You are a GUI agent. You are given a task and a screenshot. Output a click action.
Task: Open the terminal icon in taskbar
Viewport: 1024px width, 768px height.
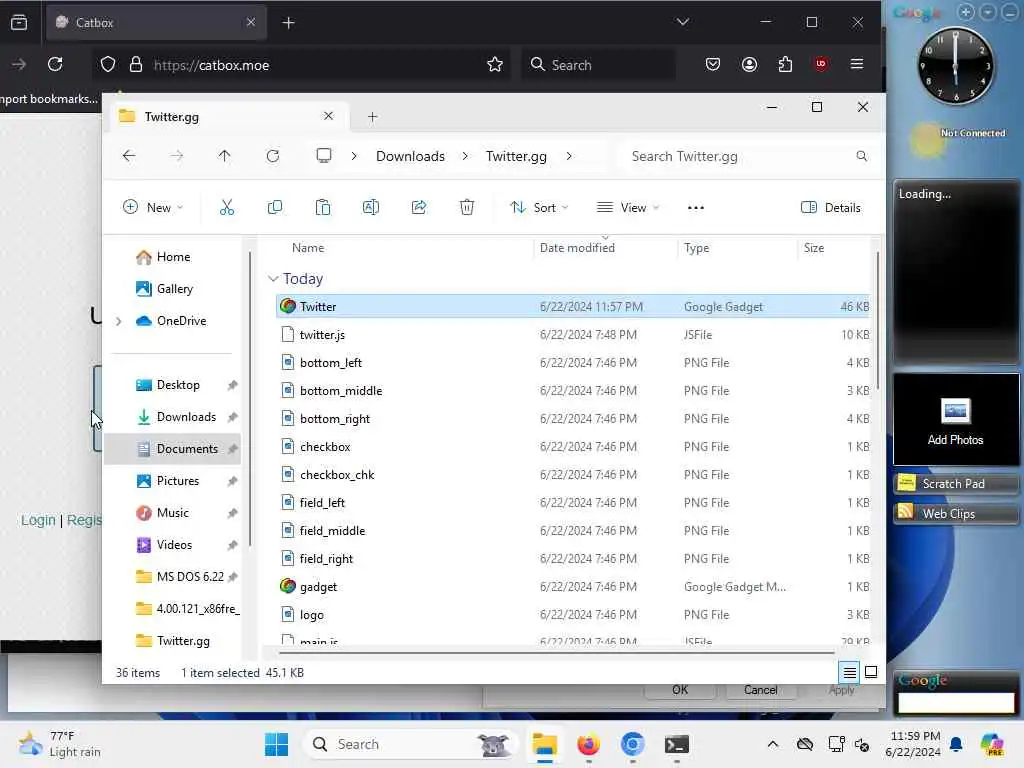677,744
